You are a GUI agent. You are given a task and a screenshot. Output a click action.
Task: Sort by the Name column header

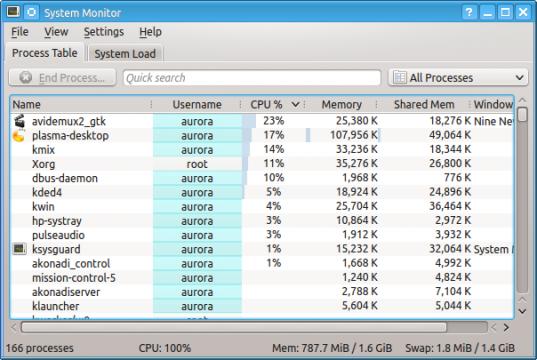(x=81, y=104)
